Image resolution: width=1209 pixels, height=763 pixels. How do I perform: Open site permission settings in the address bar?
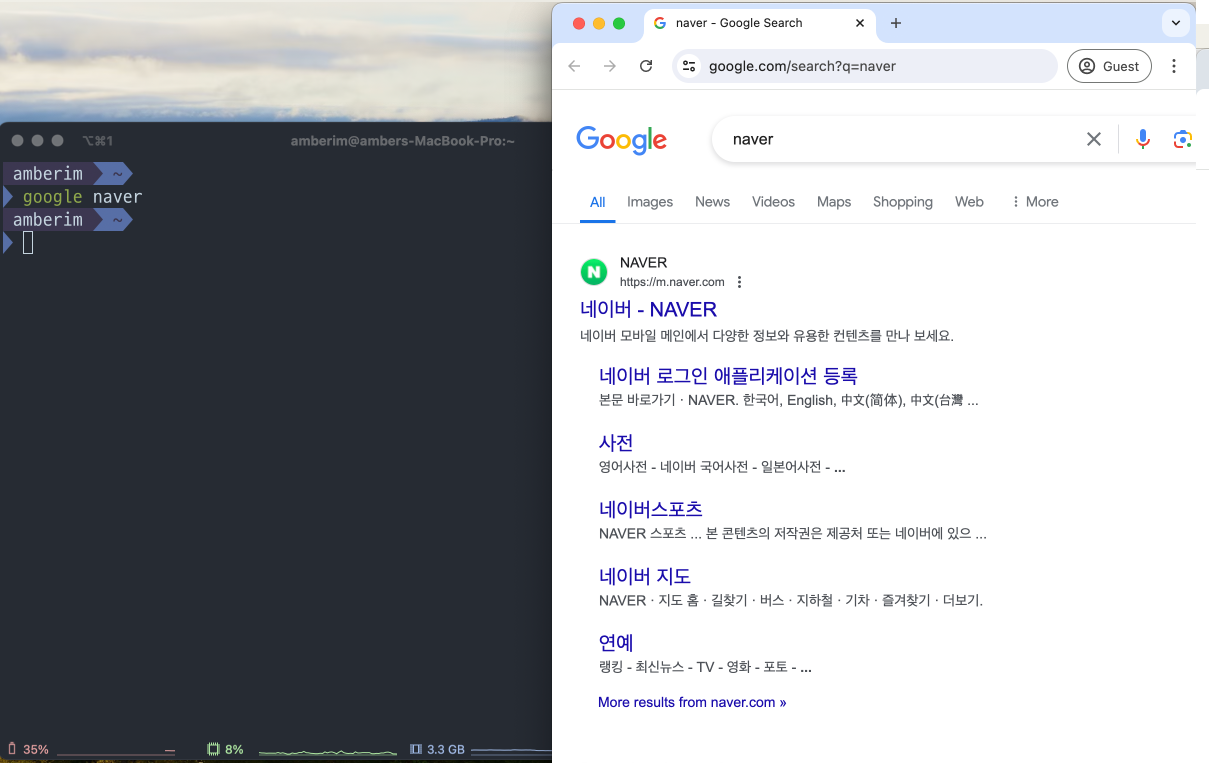(689, 66)
